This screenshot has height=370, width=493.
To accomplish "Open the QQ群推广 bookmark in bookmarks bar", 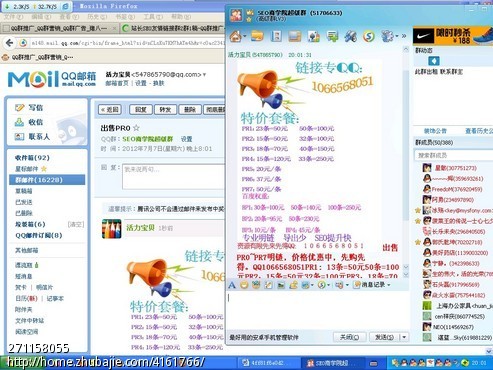I will pos(38,57).
